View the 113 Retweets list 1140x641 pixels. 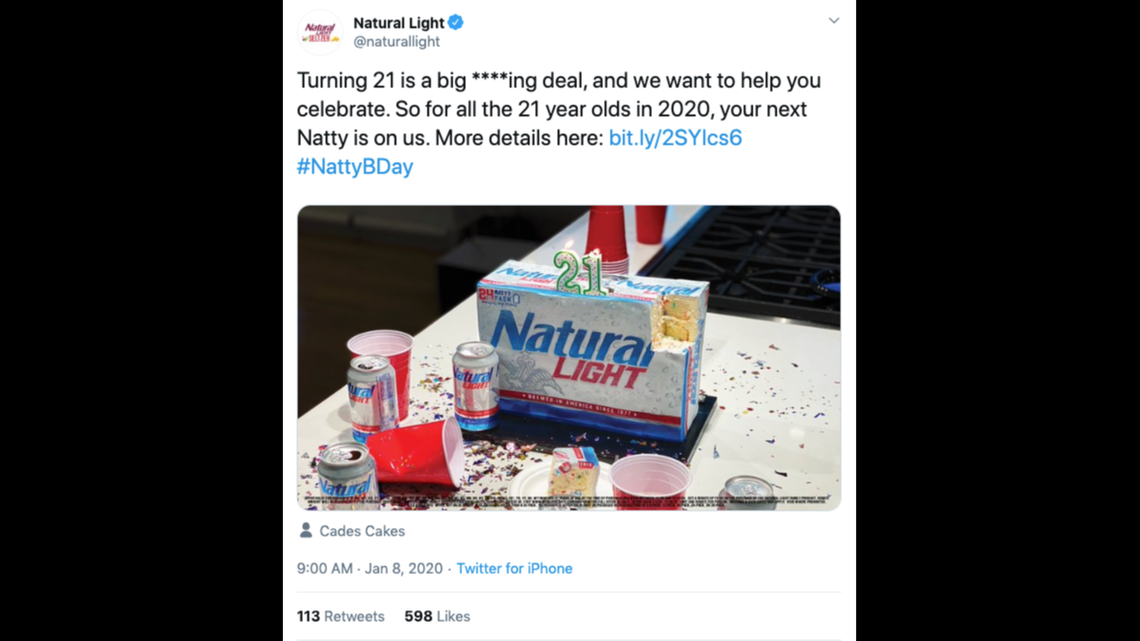tap(340, 617)
